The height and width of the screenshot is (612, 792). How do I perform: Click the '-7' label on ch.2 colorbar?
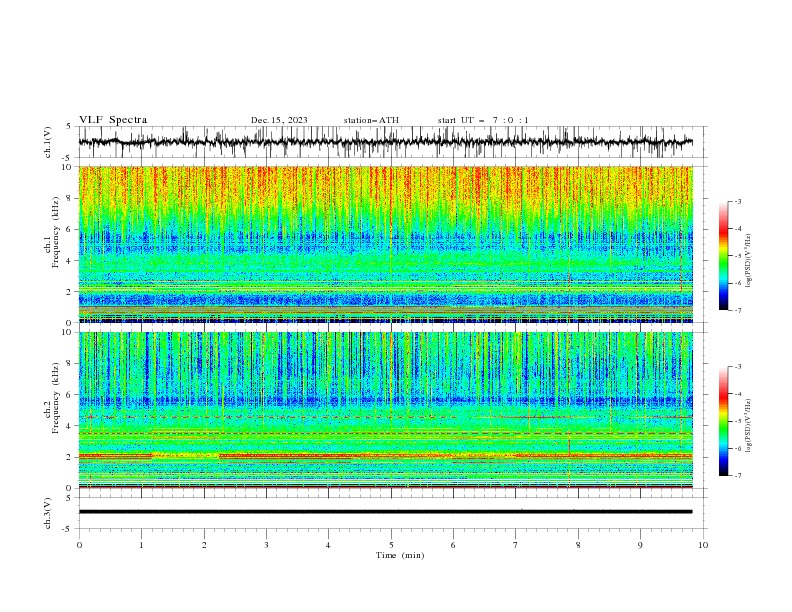(x=737, y=476)
